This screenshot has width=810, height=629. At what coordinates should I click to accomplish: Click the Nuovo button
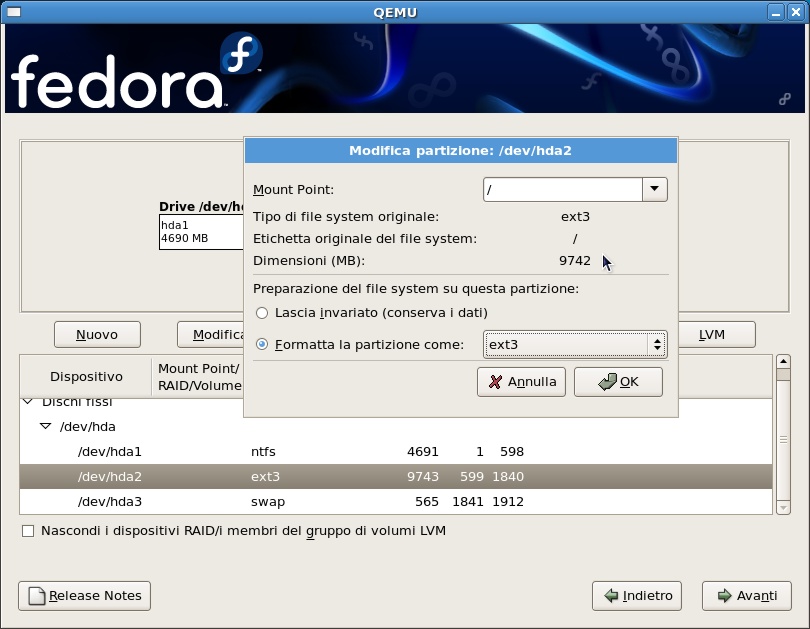coord(97,335)
